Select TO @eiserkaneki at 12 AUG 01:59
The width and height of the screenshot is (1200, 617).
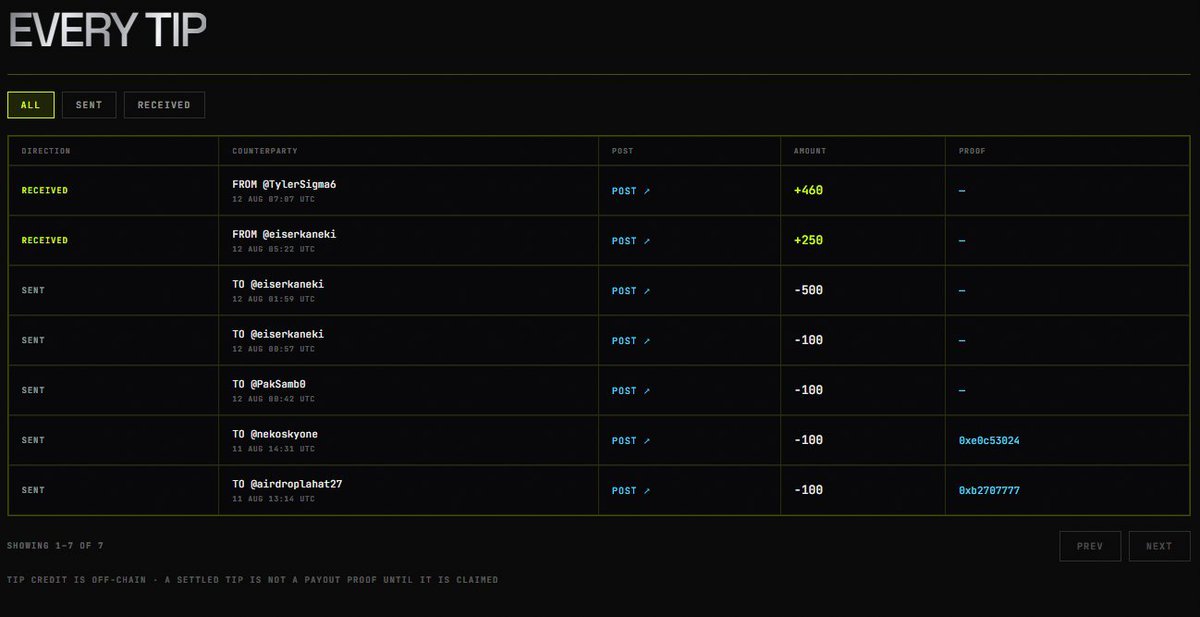[x=278, y=284]
